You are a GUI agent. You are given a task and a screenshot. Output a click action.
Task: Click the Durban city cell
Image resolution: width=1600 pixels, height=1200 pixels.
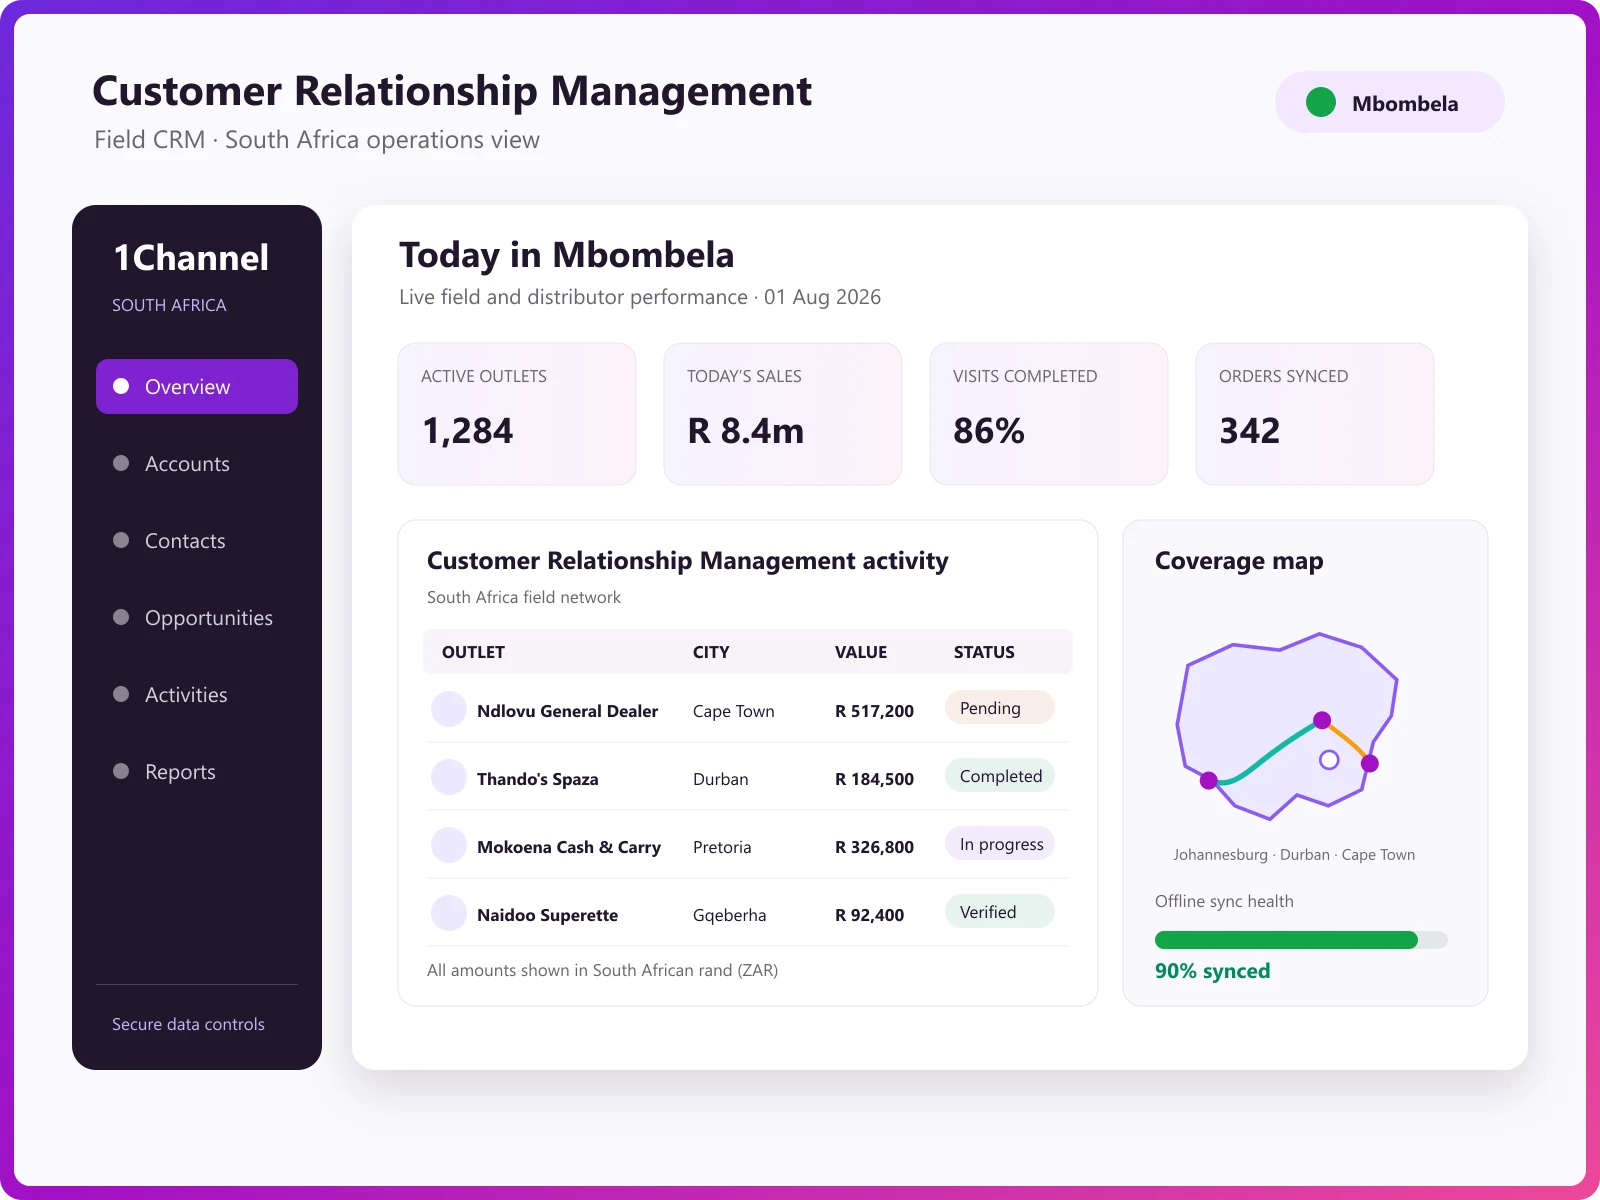(720, 779)
